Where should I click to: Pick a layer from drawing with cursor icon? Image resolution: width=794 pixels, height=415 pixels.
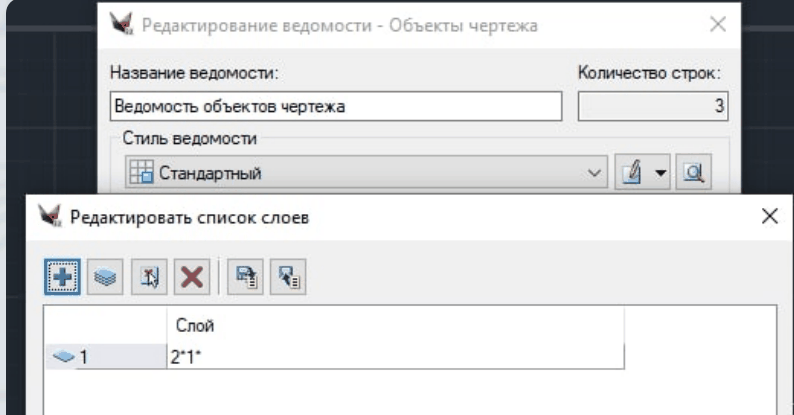coord(147,275)
